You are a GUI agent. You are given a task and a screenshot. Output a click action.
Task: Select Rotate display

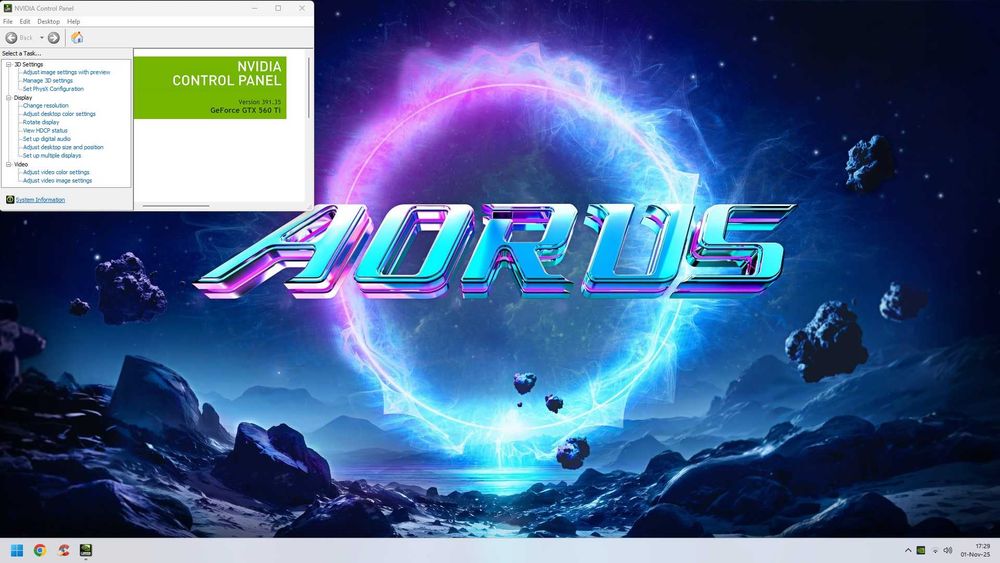pos(41,122)
